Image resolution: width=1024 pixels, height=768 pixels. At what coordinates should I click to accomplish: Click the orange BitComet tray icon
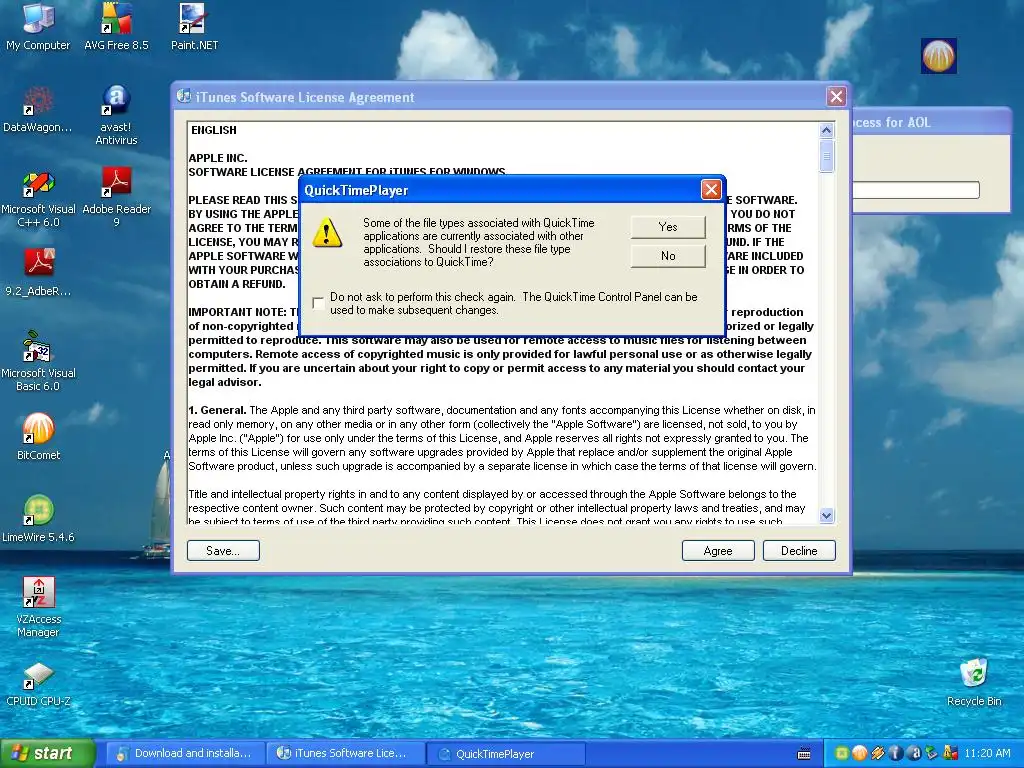click(x=859, y=753)
